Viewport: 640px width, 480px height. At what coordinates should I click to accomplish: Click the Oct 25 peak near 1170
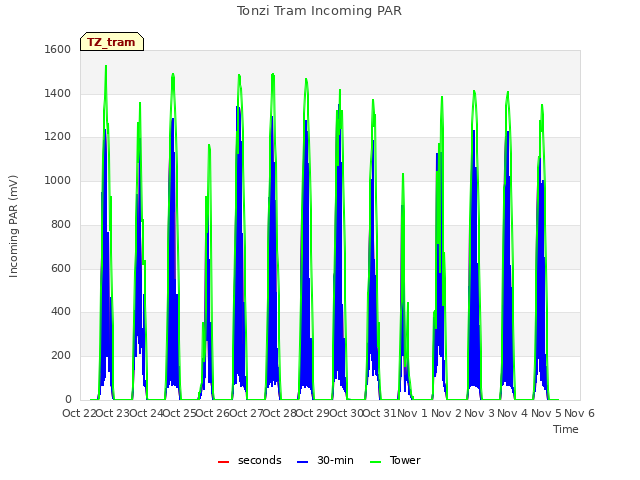[x=209, y=144]
